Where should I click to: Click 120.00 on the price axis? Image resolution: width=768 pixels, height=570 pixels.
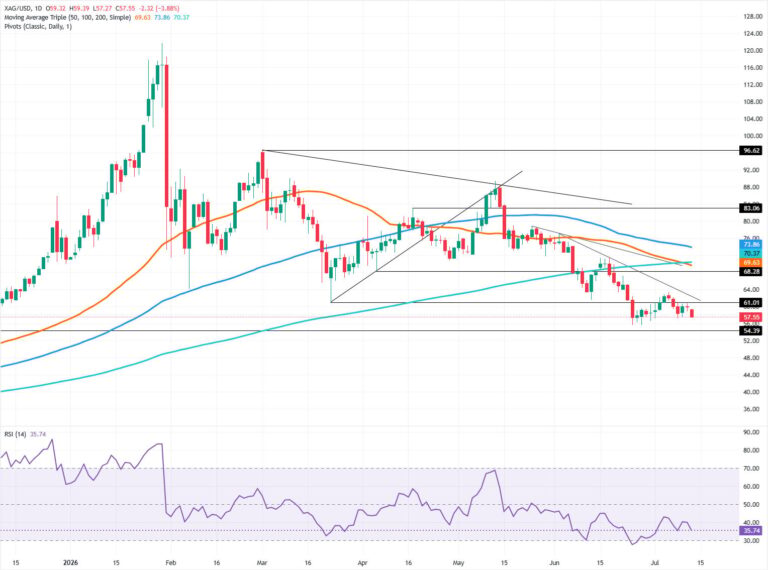(x=752, y=50)
